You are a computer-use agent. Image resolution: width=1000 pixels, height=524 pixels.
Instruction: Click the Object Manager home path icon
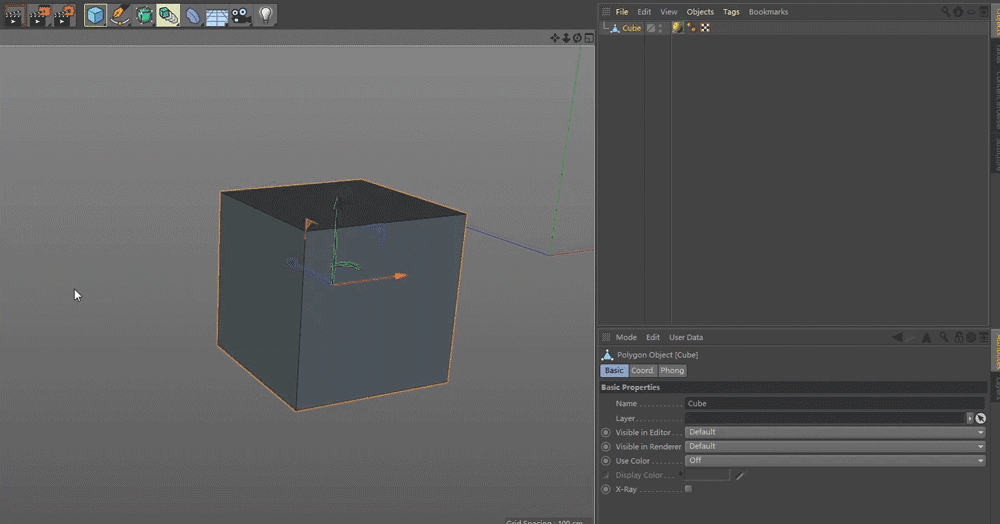(958, 11)
